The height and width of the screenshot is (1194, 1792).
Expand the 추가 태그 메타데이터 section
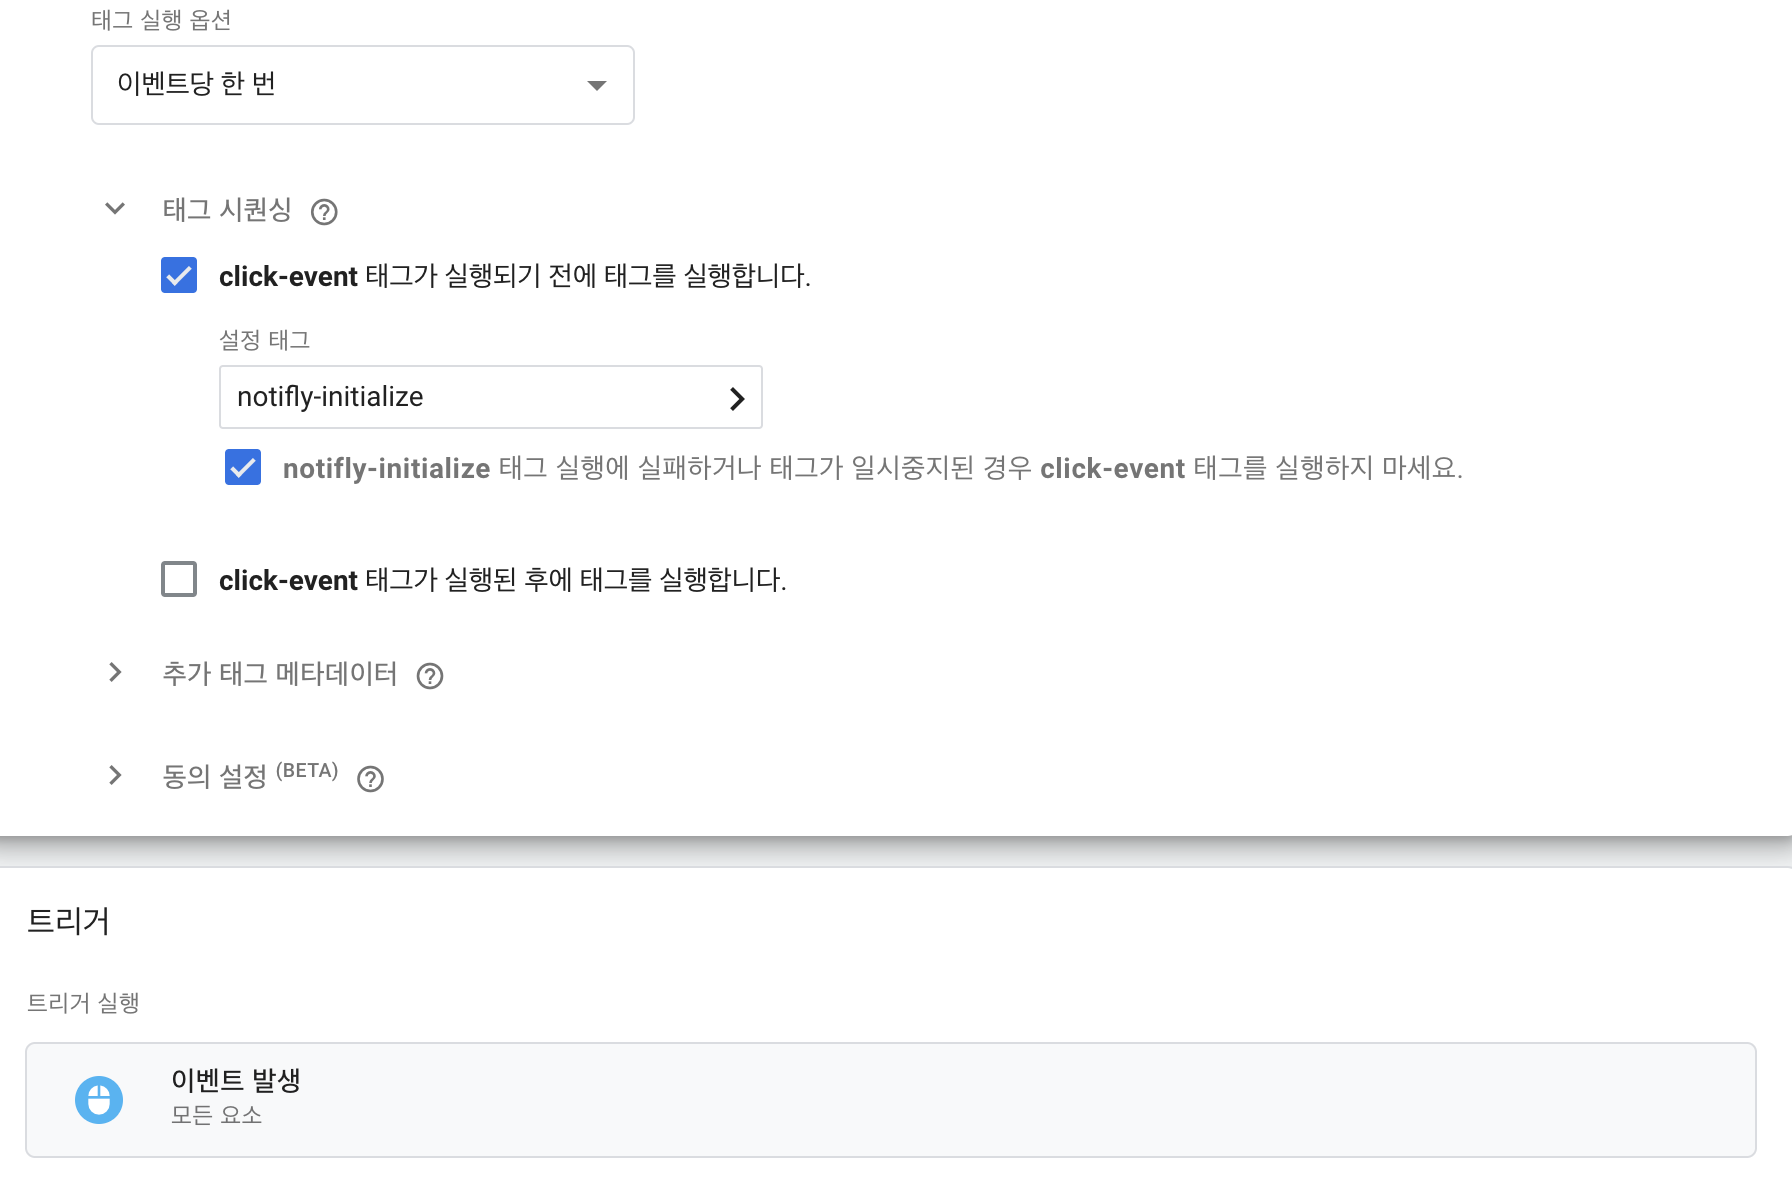114,672
